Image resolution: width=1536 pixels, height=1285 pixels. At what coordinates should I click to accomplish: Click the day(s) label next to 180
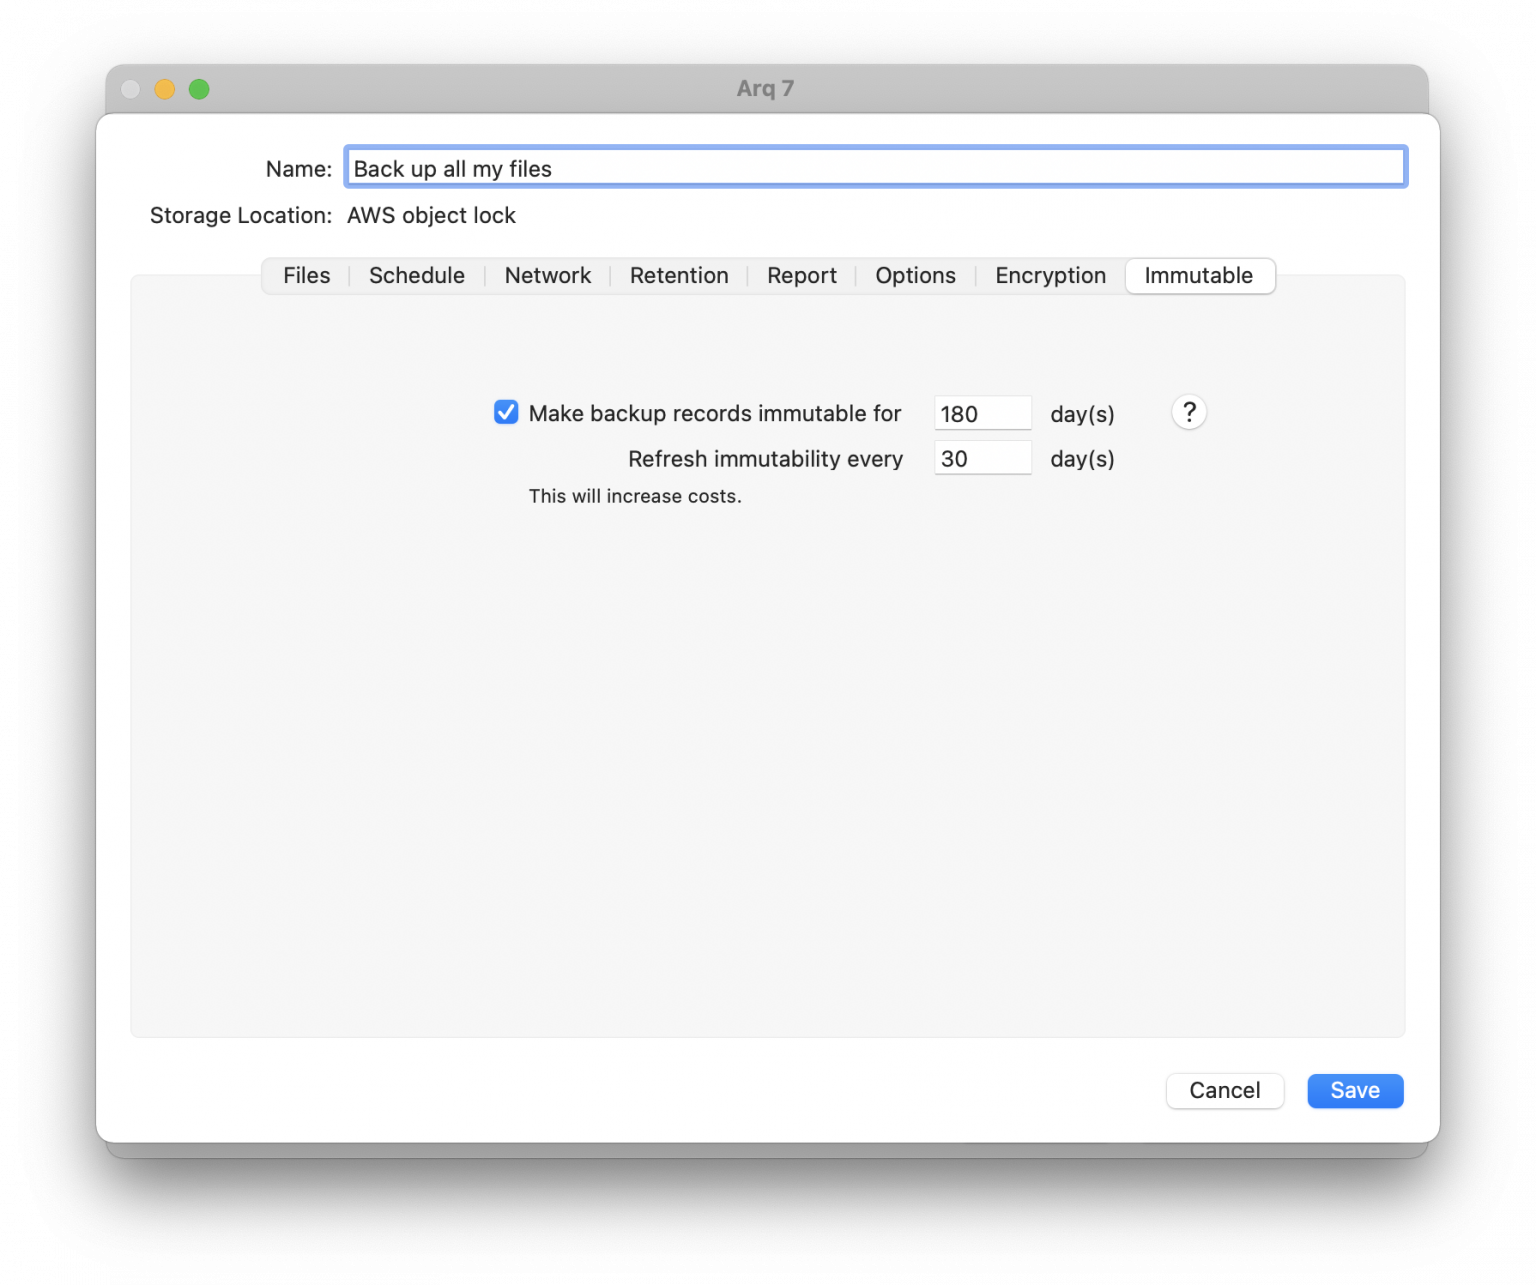click(x=1081, y=413)
